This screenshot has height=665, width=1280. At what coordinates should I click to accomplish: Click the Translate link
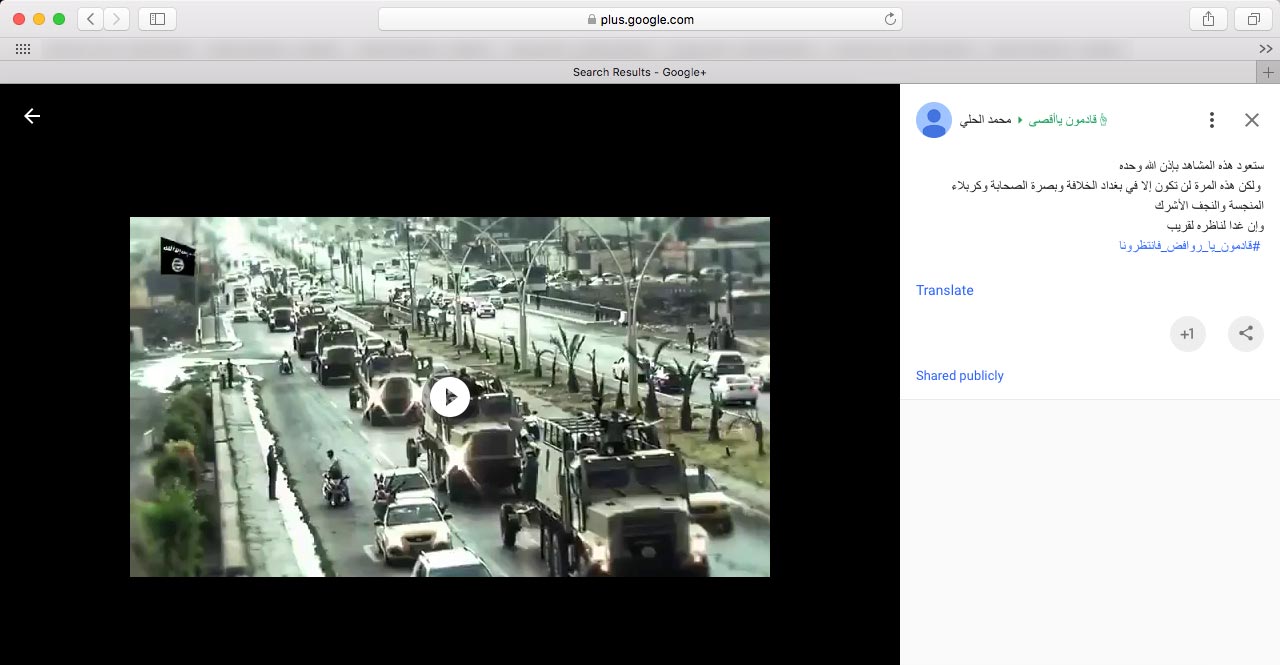pos(944,290)
